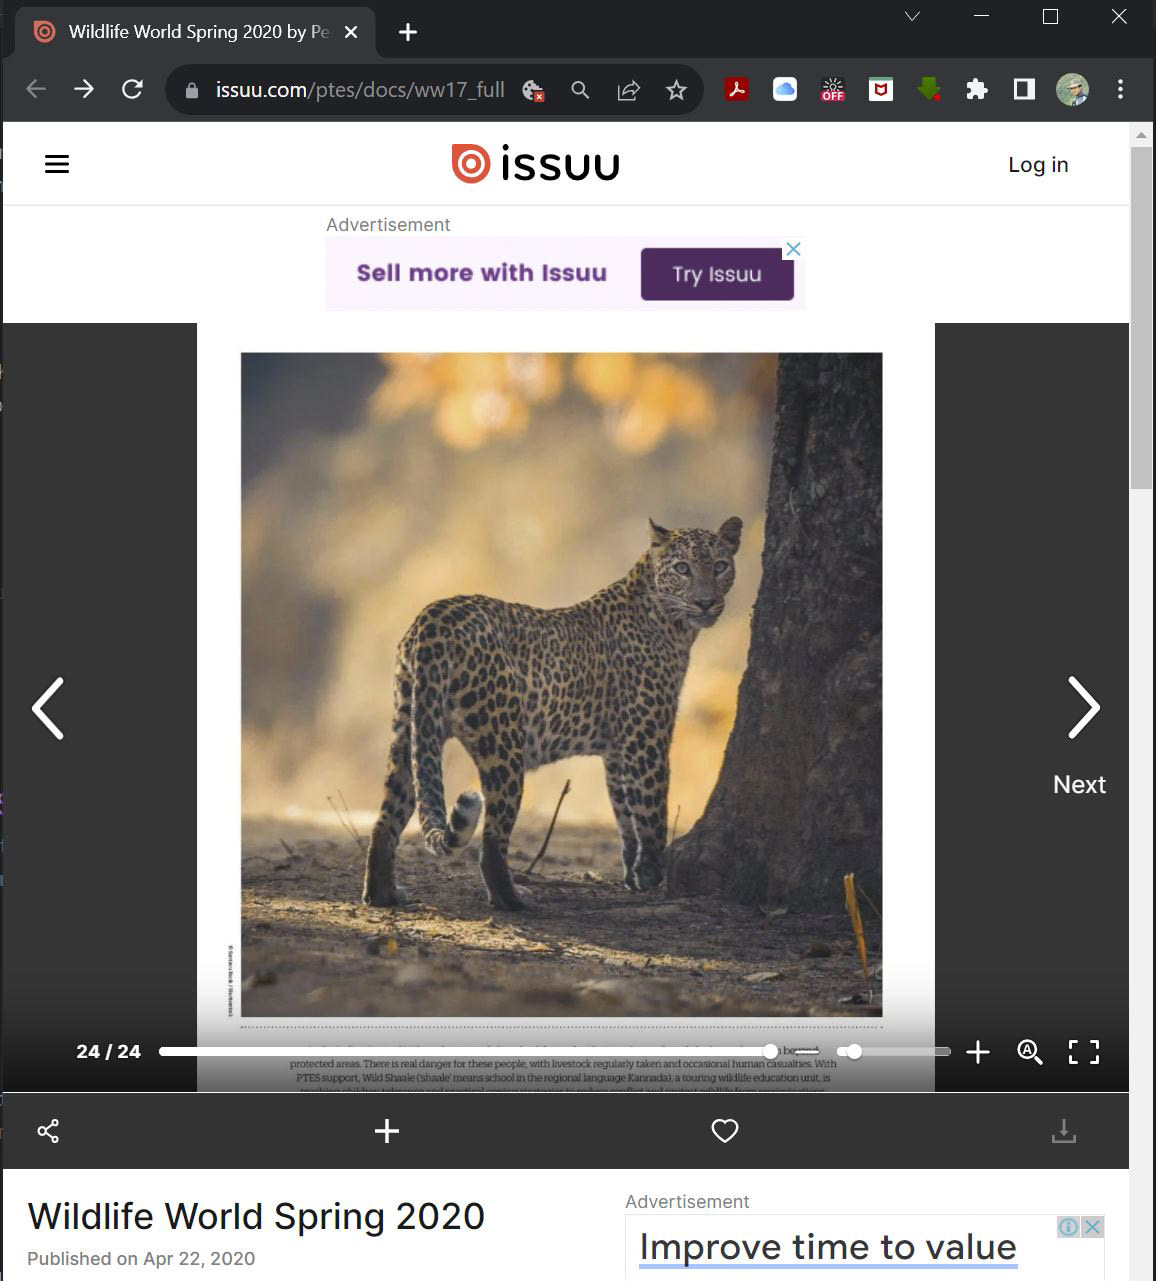Click the ad info icon
The width and height of the screenshot is (1156, 1281).
point(1069,1226)
